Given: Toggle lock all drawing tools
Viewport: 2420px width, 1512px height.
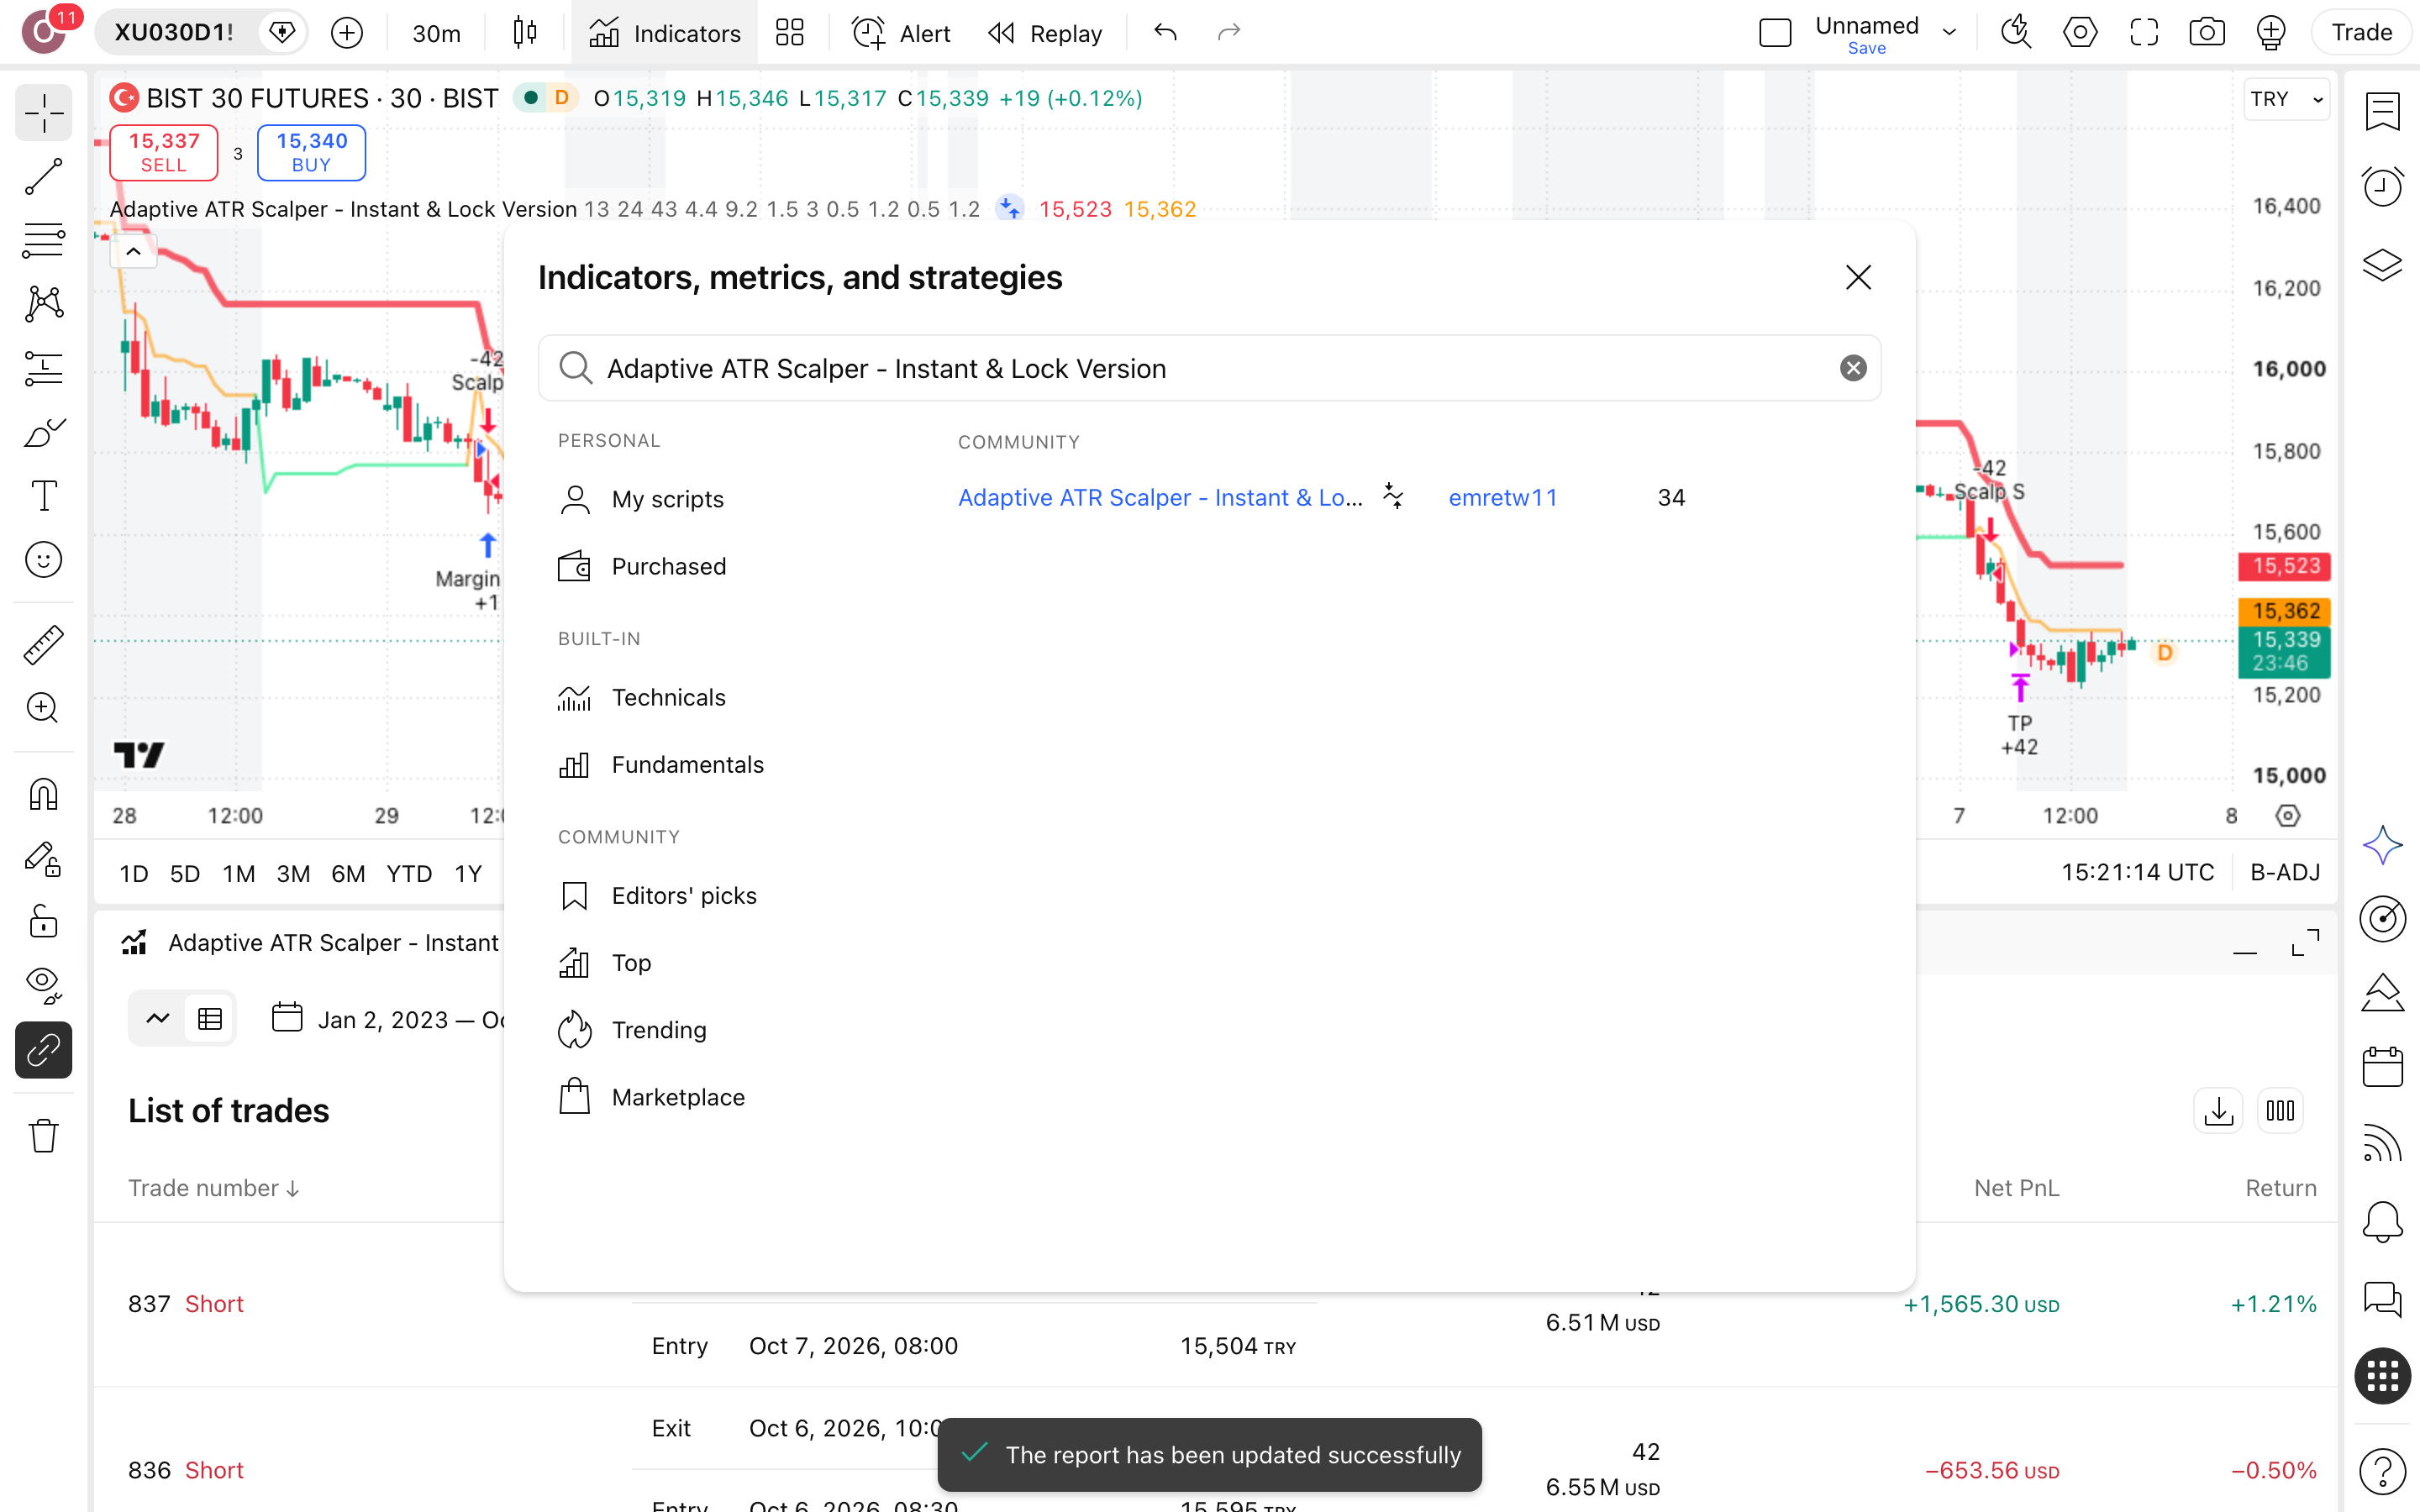Looking at the screenshot, I should (x=43, y=921).
